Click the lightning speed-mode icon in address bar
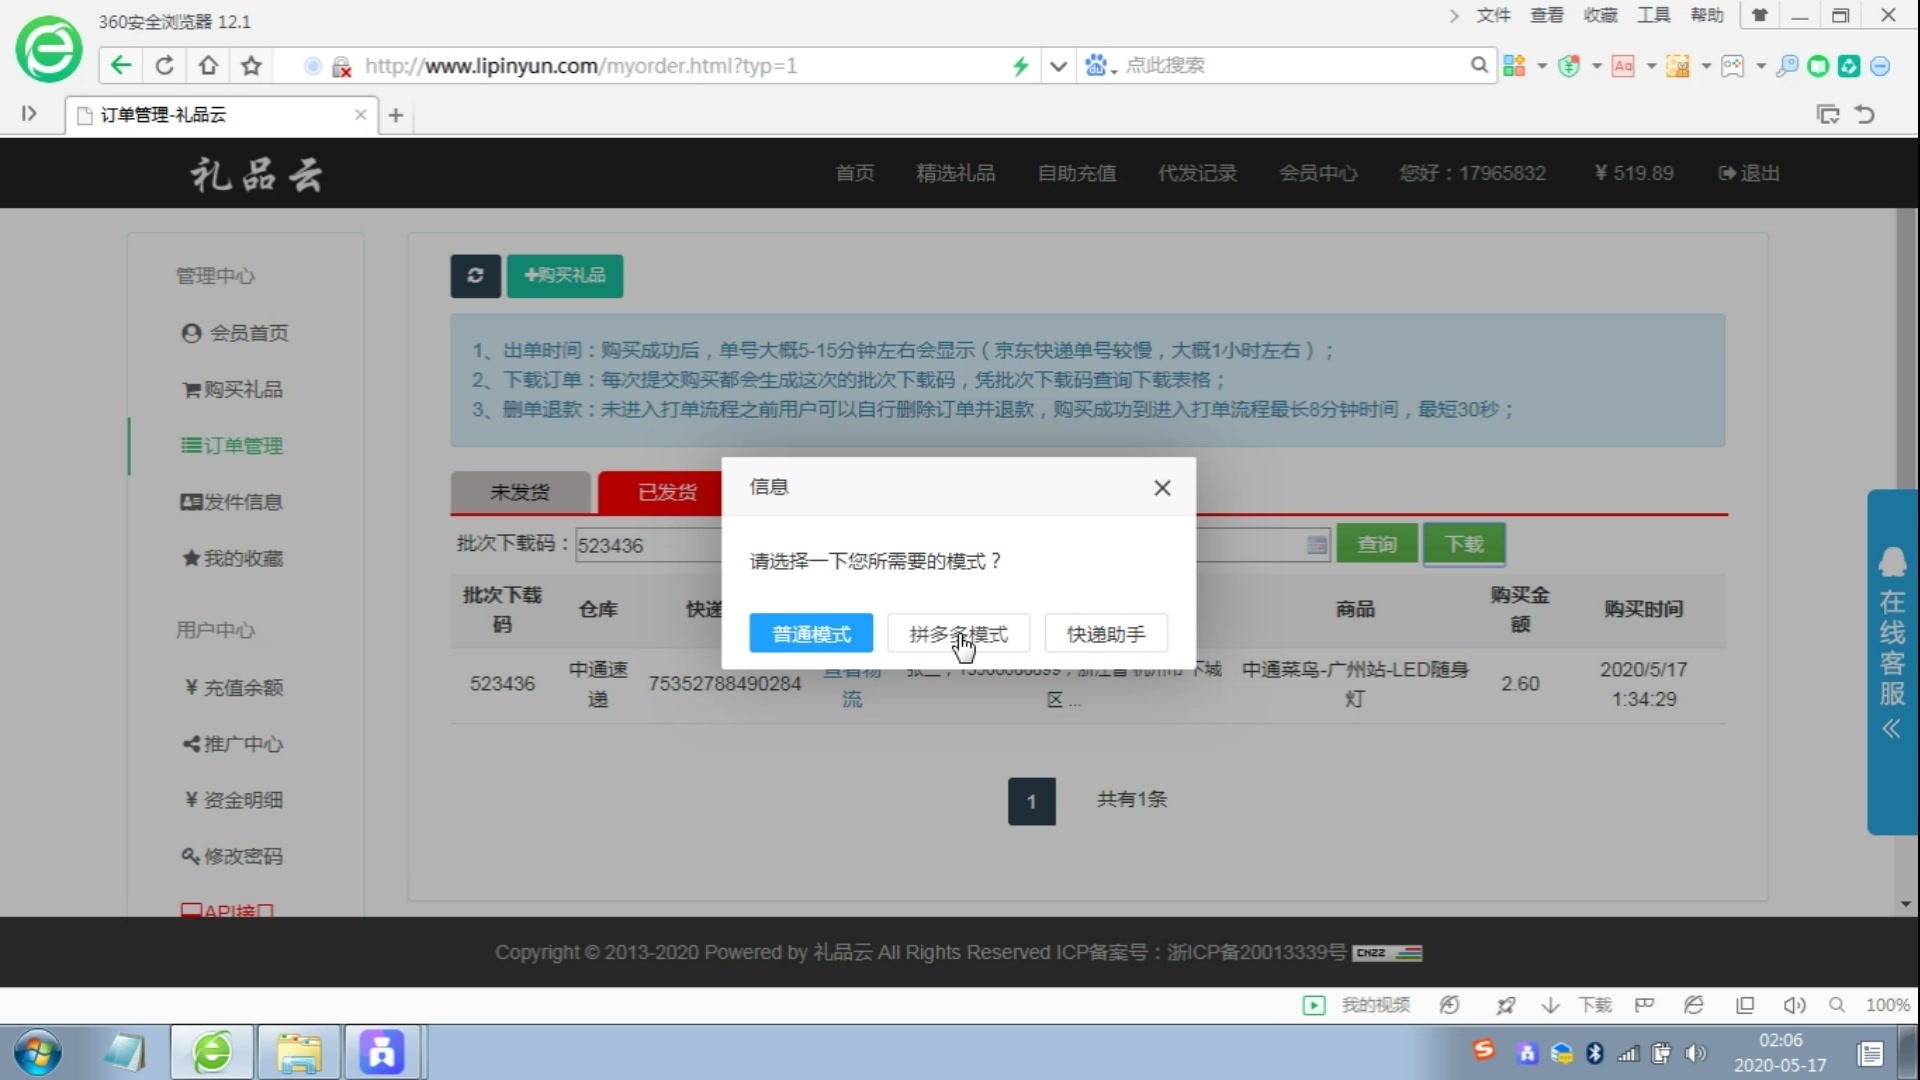Viewport: 1920px width, 1080px height. click(1020, 66)
